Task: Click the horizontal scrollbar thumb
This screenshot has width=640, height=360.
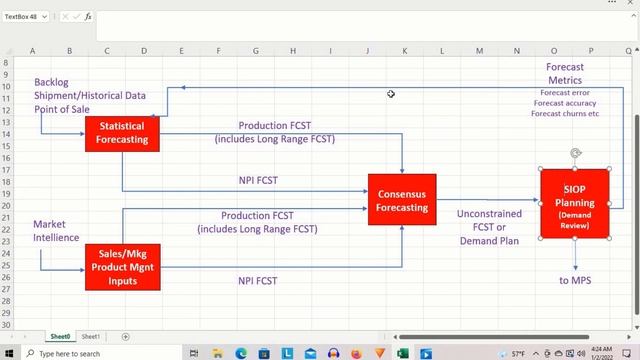Action: [494, 337]
